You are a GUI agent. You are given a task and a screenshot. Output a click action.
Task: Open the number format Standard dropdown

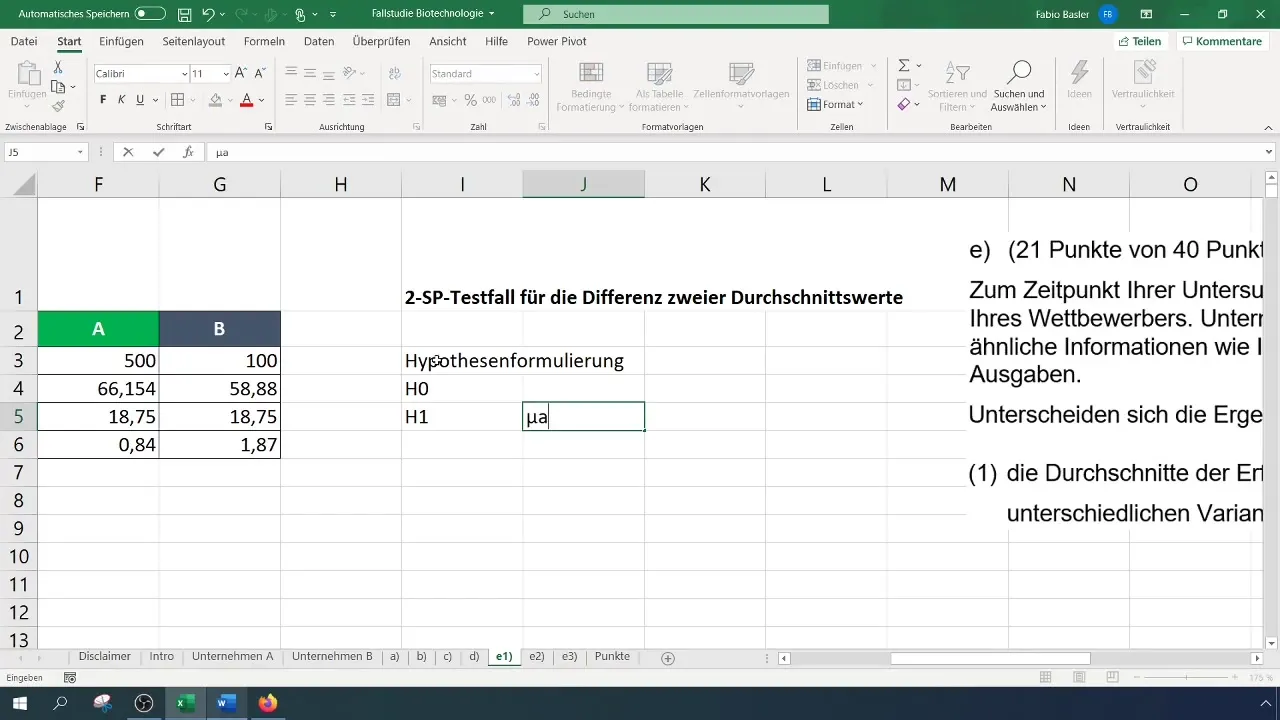537,74
